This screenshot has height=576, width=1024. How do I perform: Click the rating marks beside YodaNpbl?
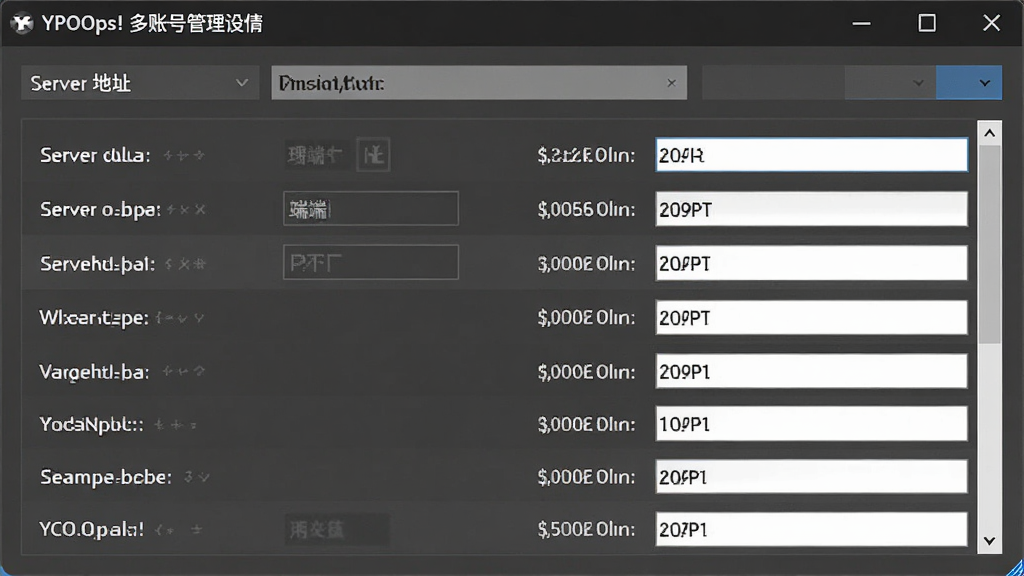175,425
